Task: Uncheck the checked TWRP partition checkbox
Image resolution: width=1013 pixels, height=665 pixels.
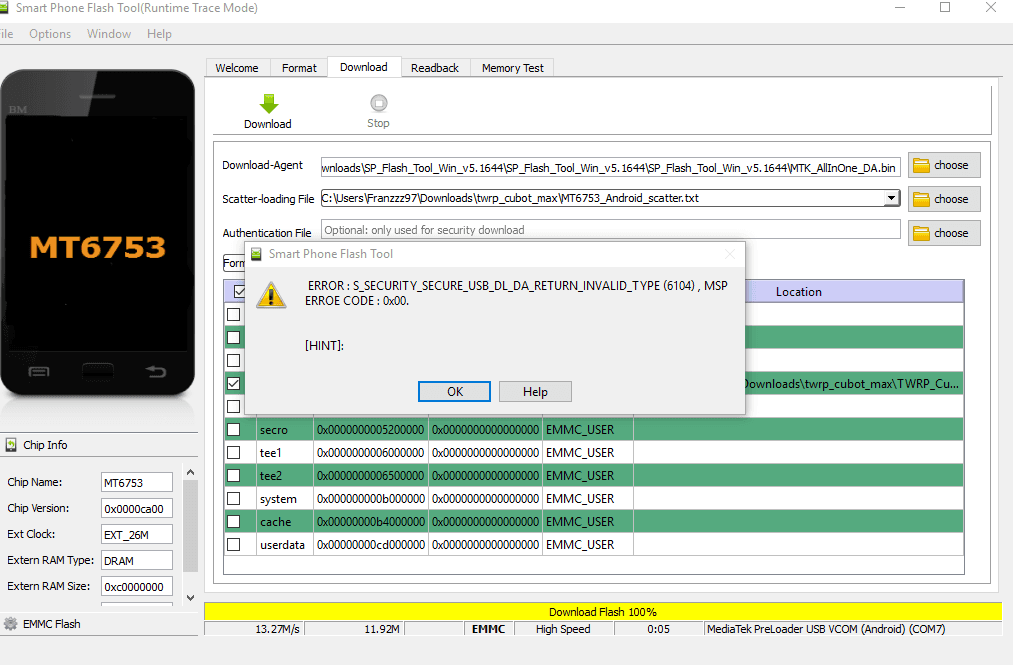Action: pos(234,383)
